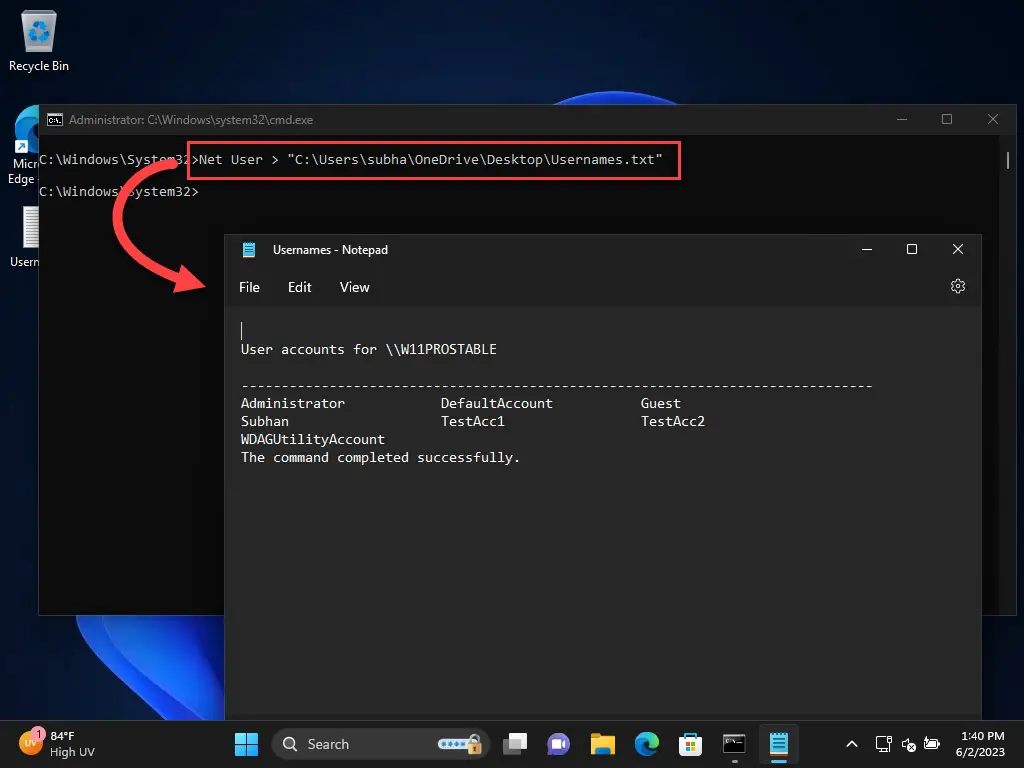Open network status tray icon

[x=883, y=744]
